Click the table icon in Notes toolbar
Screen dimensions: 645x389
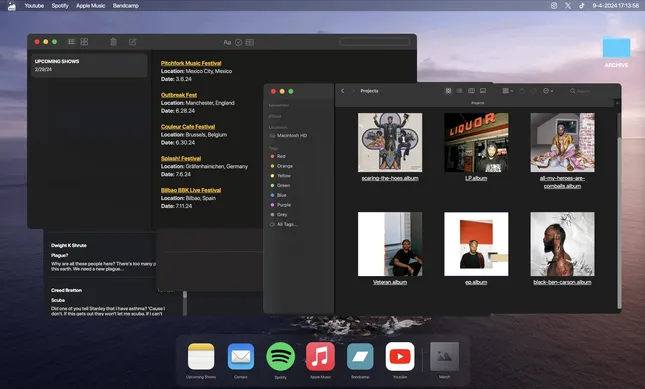coord(250,42)
